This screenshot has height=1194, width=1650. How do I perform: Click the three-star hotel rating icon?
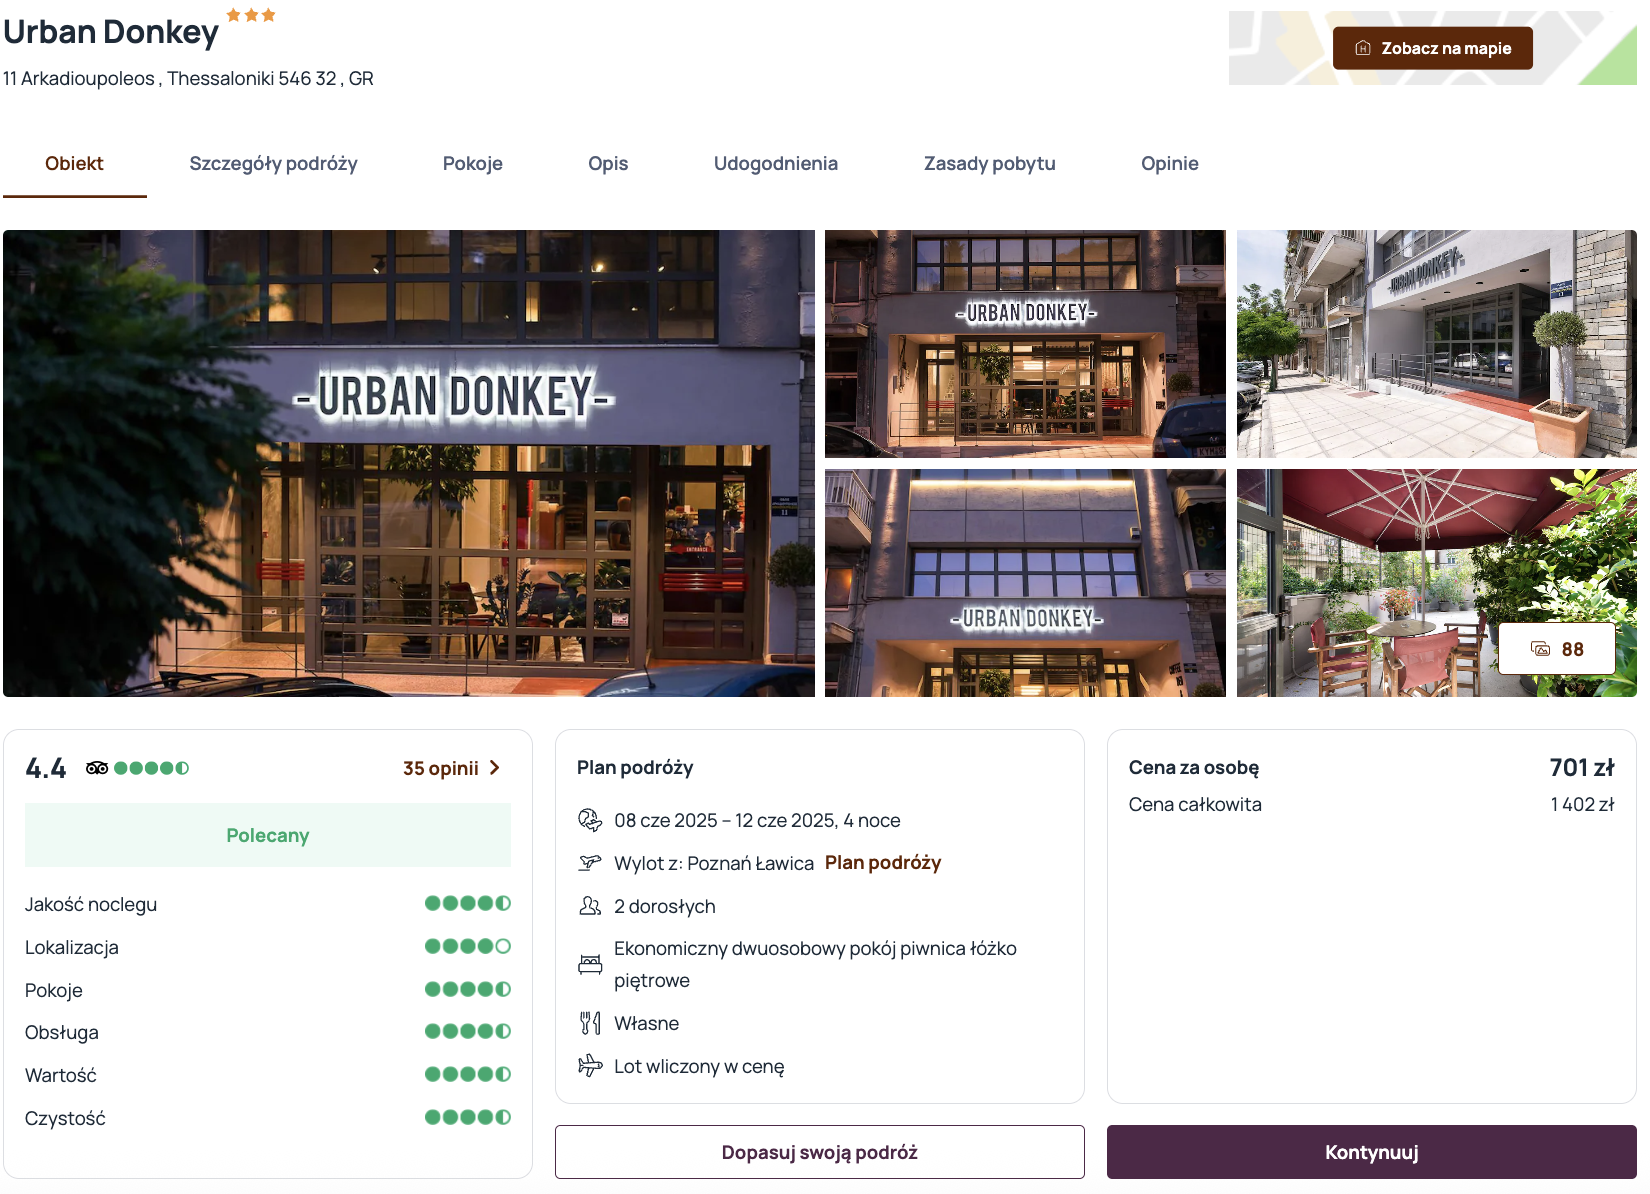pos(251,15)
